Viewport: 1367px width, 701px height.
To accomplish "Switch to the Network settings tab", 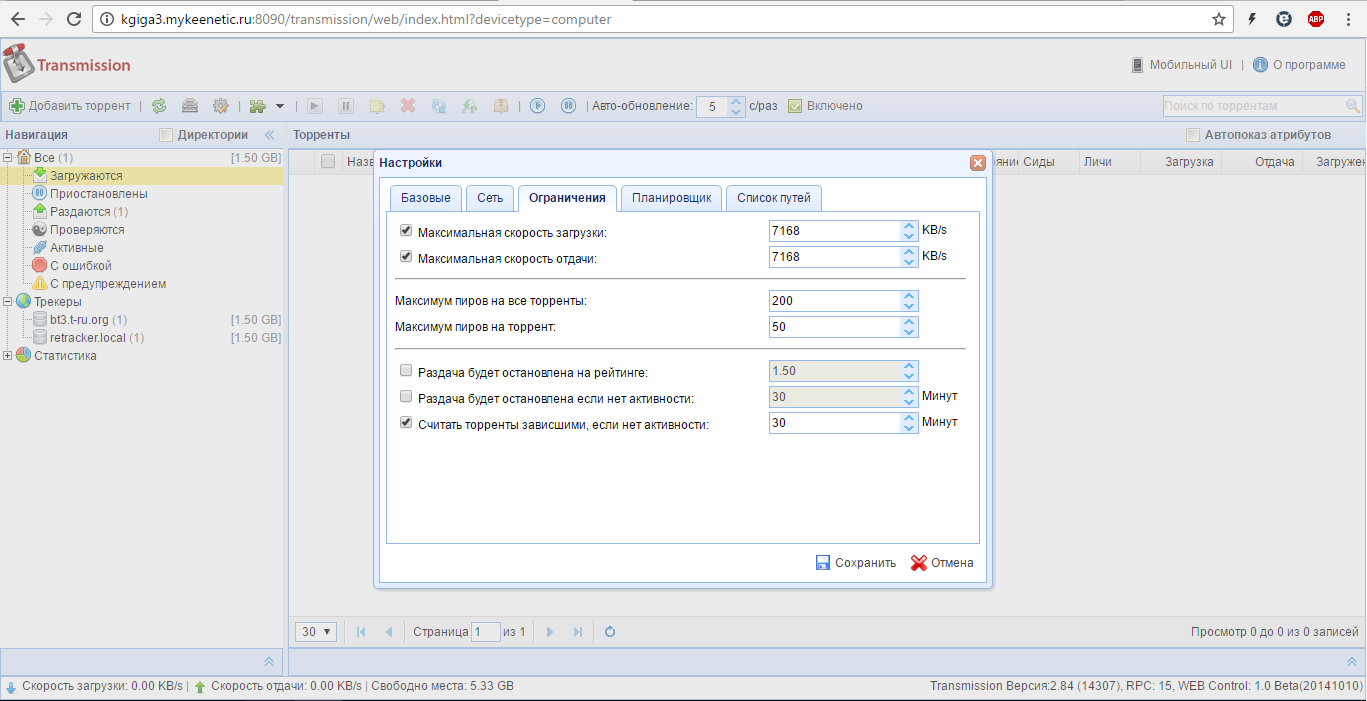I will tap(490, 198).
